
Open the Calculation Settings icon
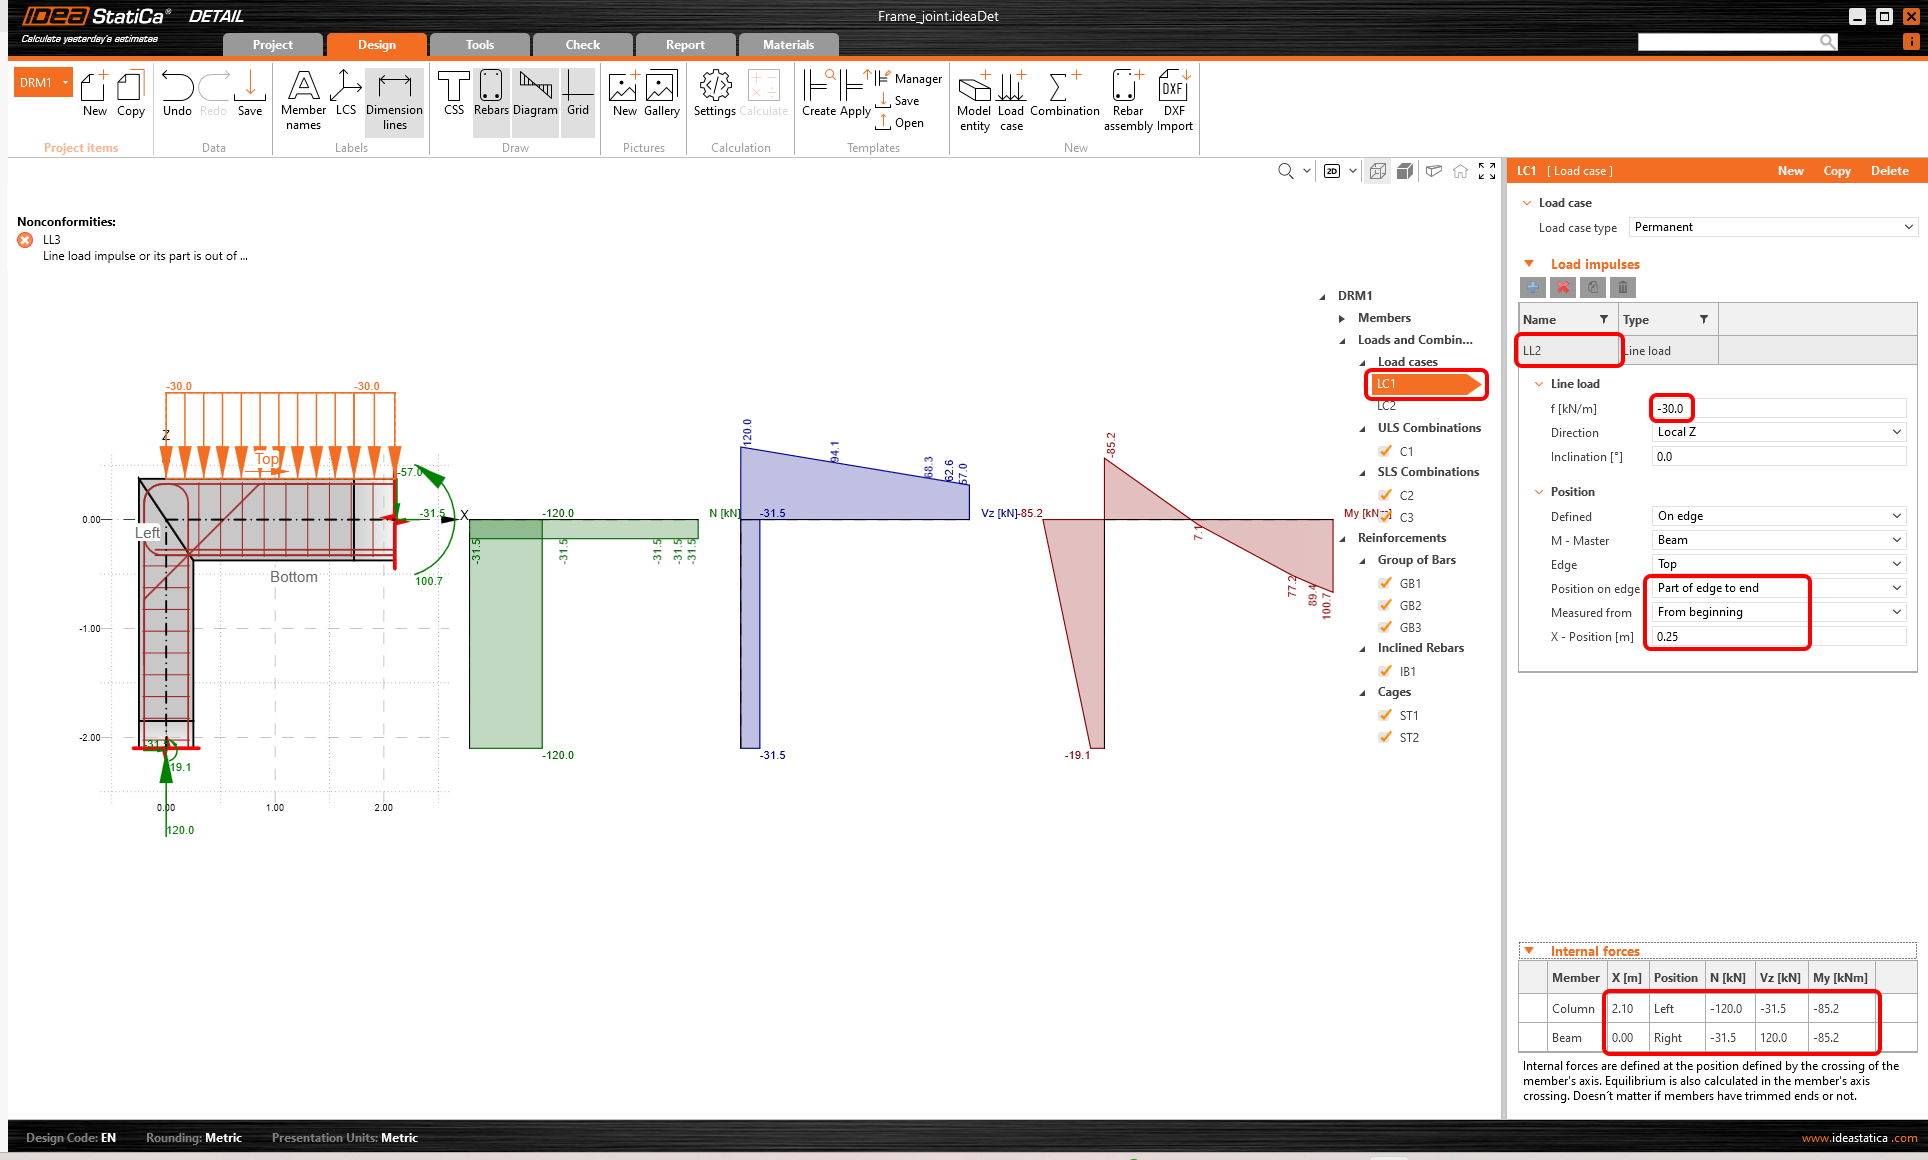pos(714,95)
